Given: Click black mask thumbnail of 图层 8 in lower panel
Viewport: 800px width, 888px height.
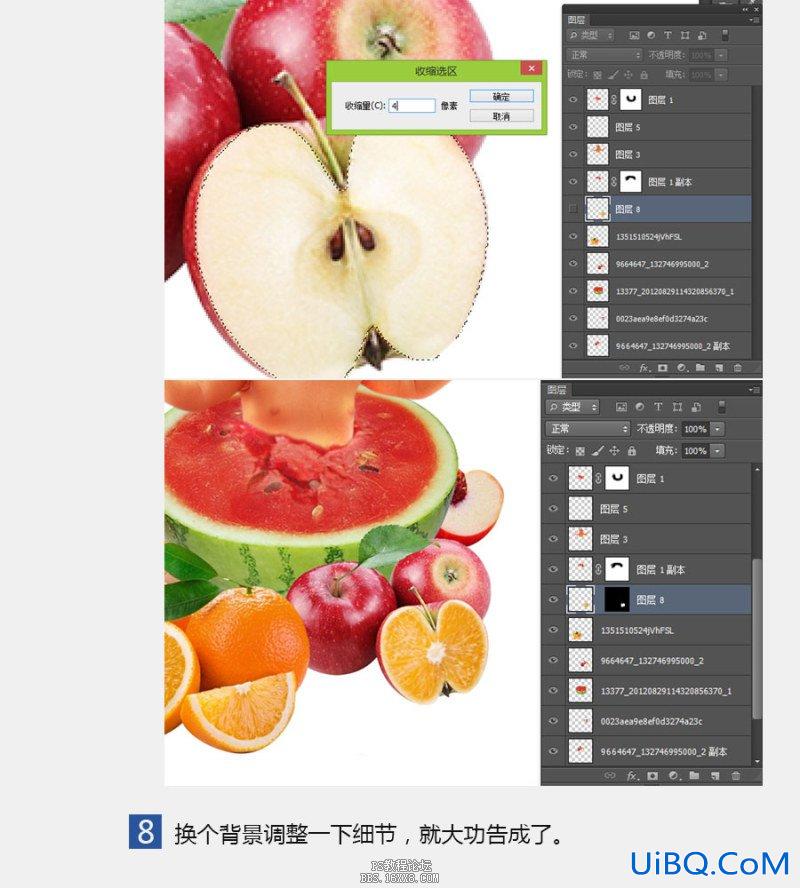Looking at the screenshot, I should (617, 600).
